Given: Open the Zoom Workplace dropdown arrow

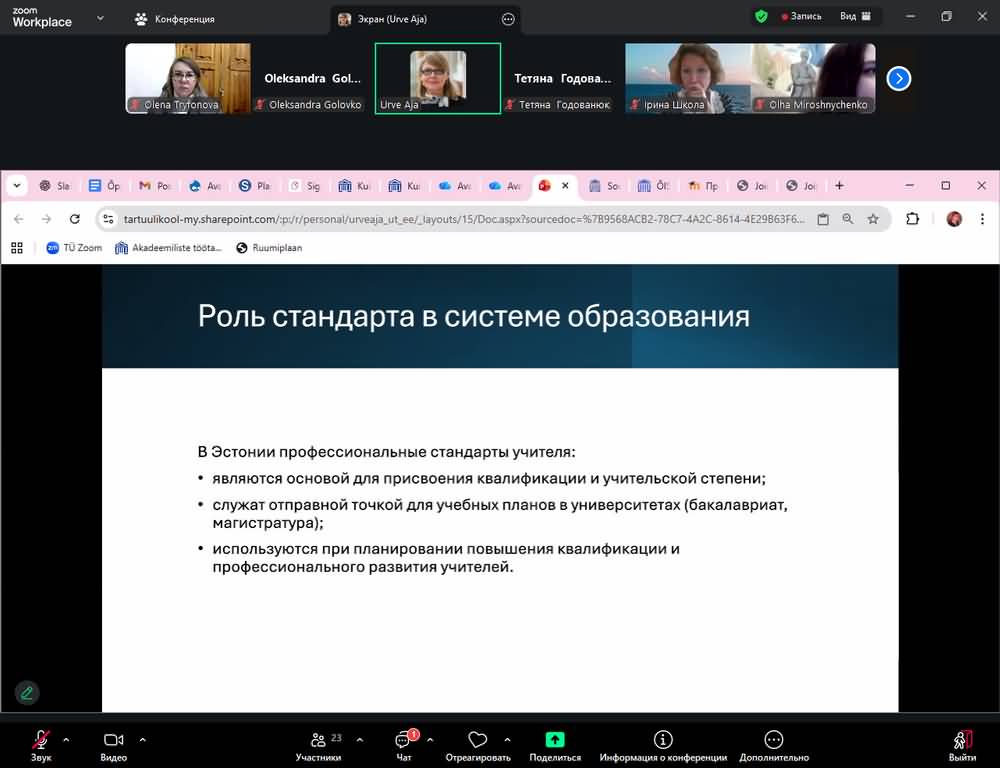Looking at the screenshot, I should click(x=100, y=18).
